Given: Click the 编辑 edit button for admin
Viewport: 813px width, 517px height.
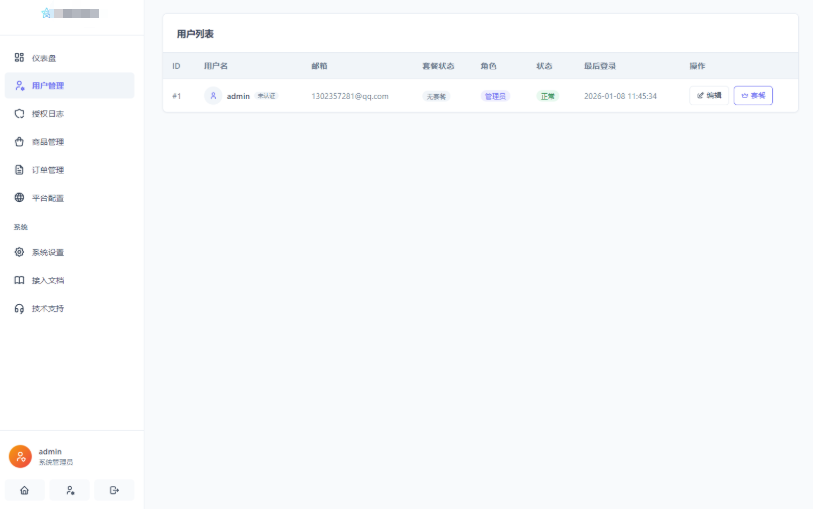Looking at the screenshot, I should coord(709,95).
